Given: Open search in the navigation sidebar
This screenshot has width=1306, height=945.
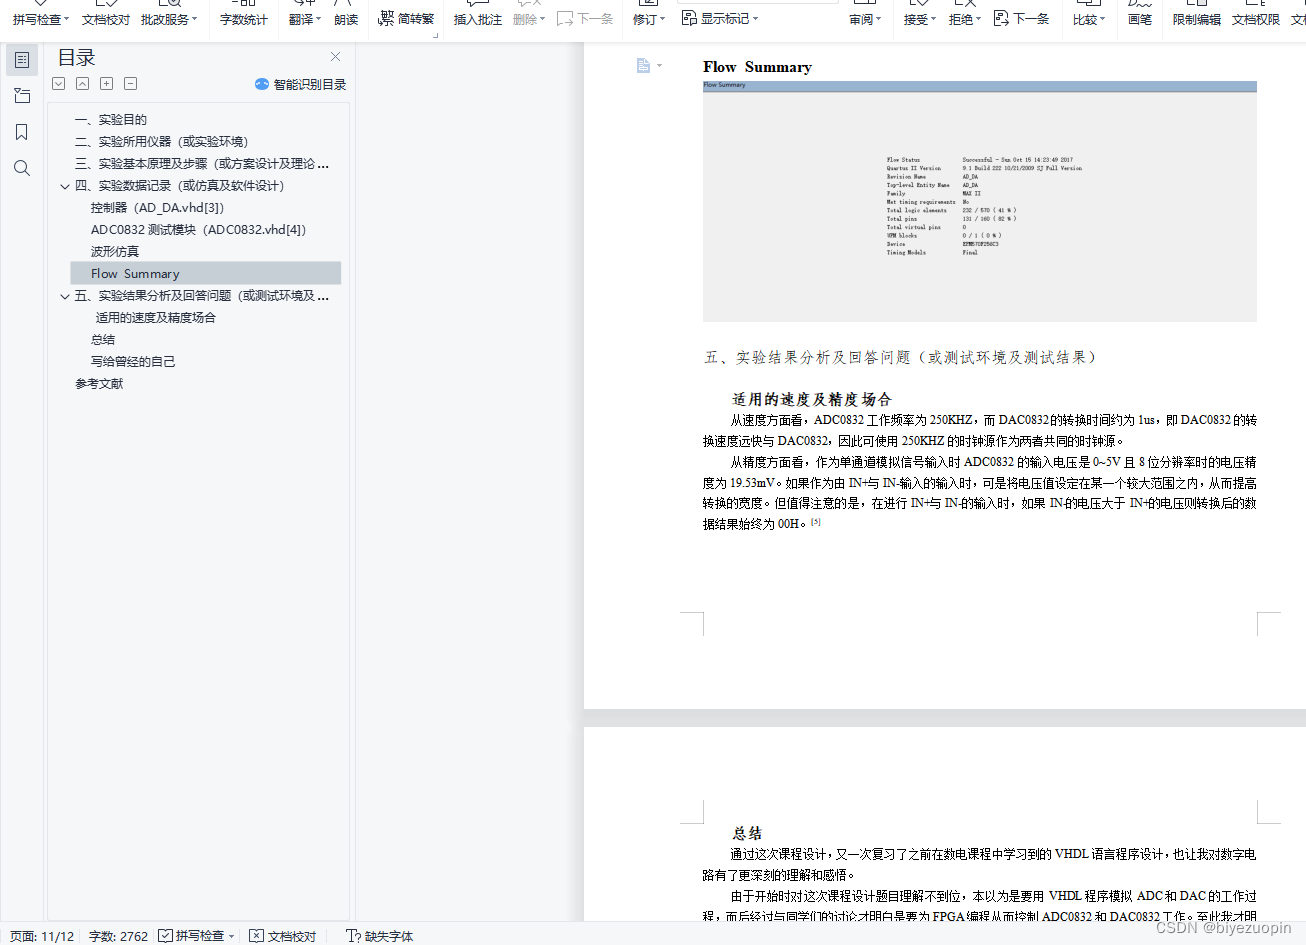Looking at the screenshot, I should [22, 168].
